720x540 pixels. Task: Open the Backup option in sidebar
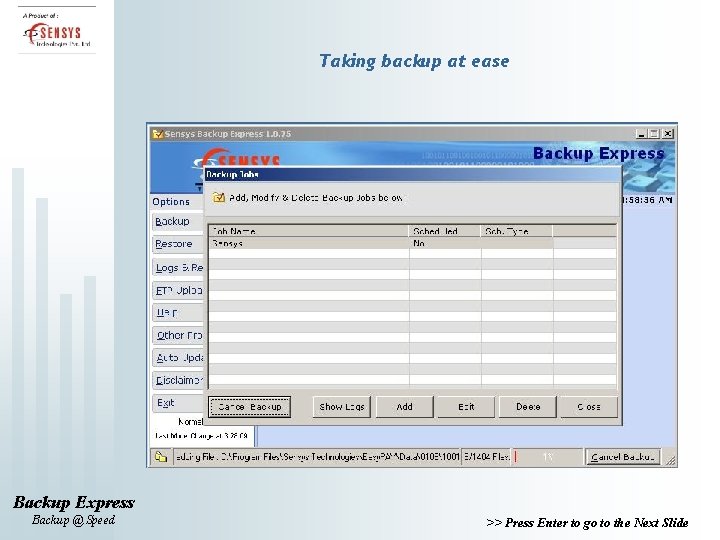pyautogui.click(x=178, y=221)
